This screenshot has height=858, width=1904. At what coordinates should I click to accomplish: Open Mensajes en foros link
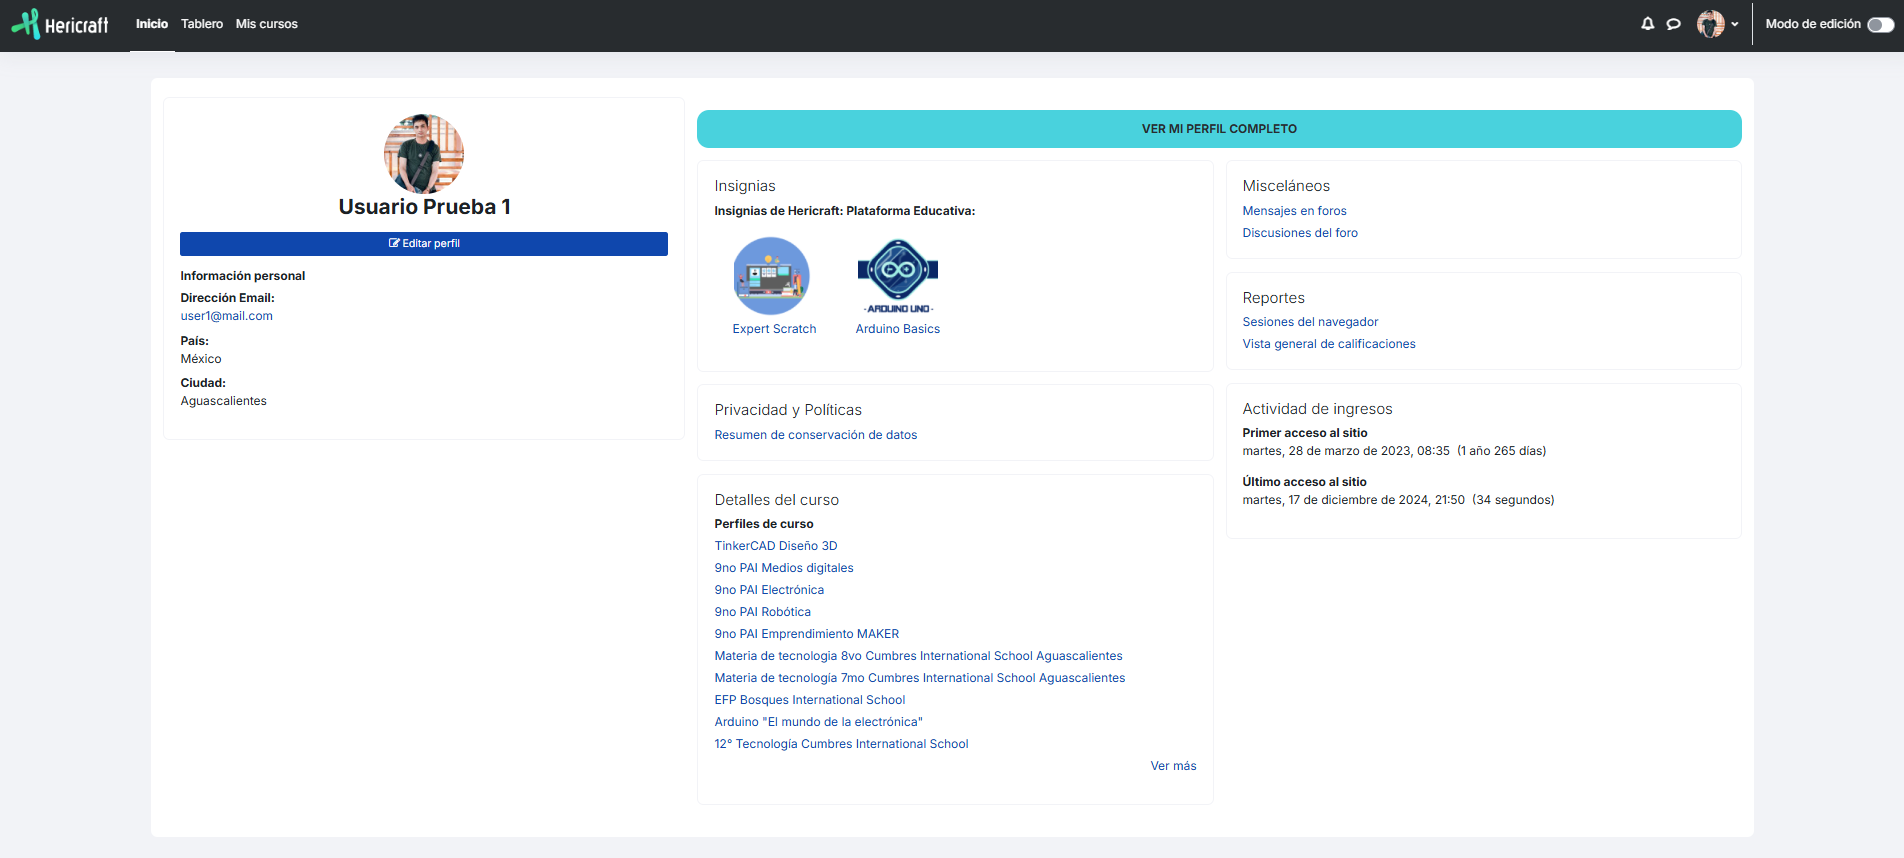click(x=1294, y=211)
